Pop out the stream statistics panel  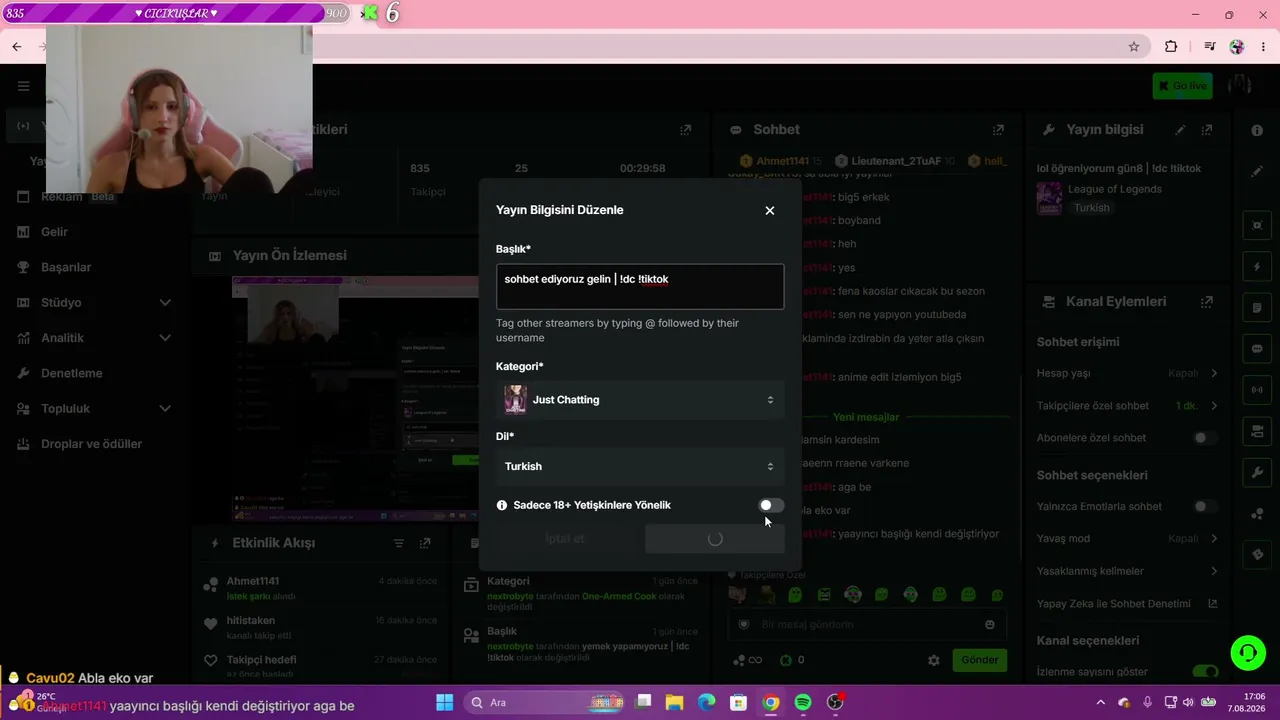point(685,130)
